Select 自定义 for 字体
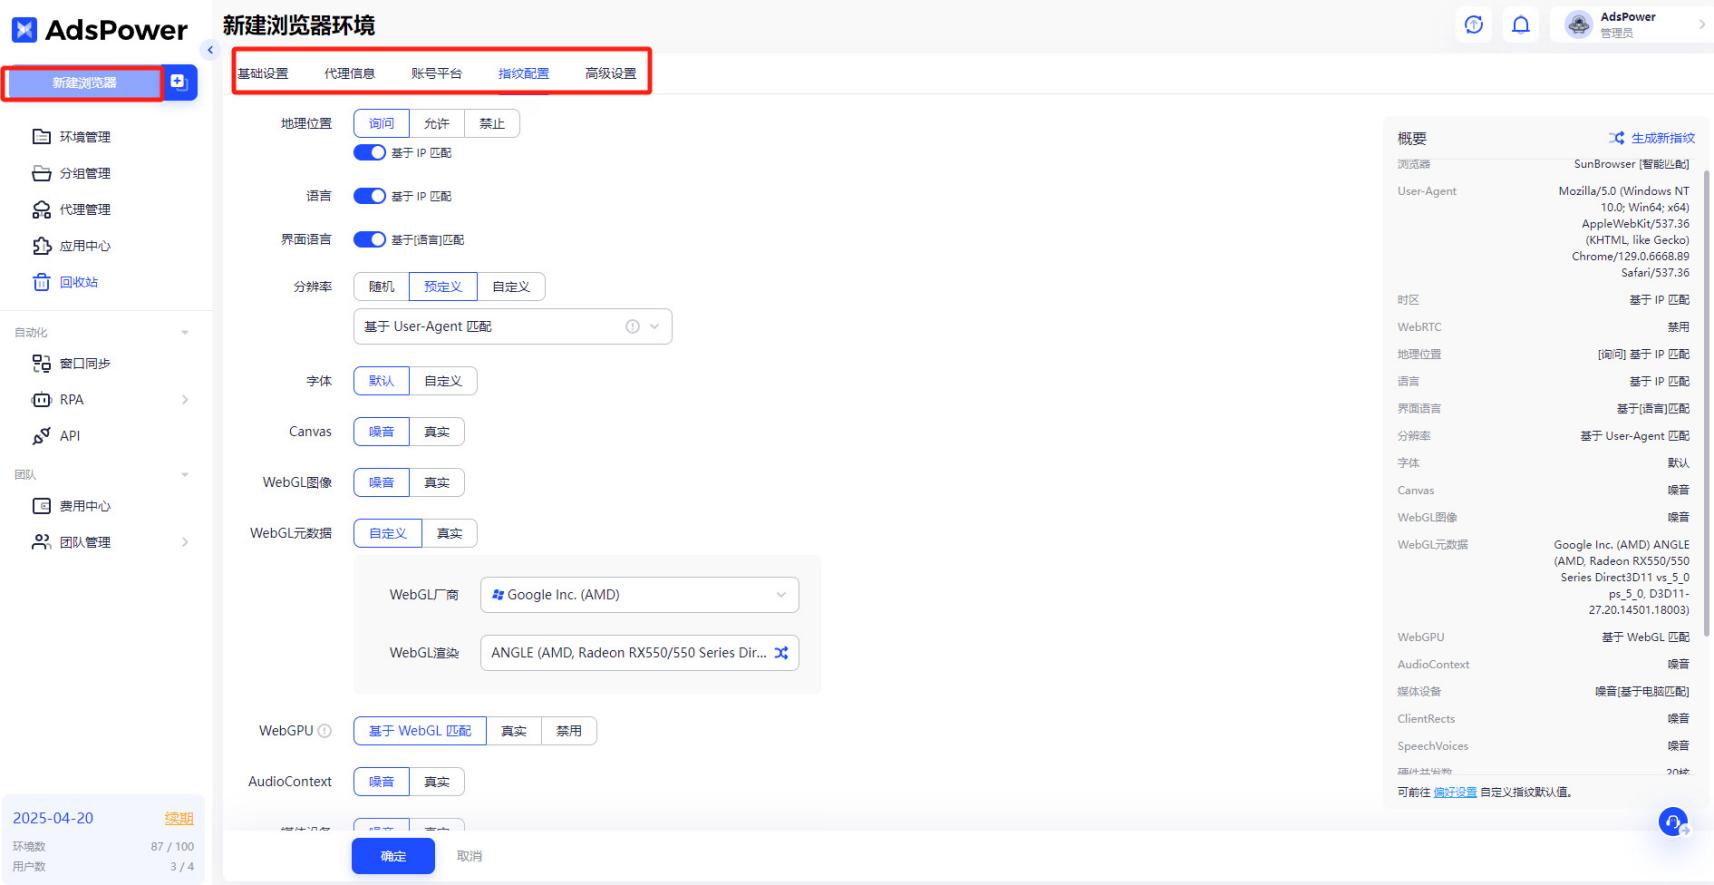 point(443,381)
